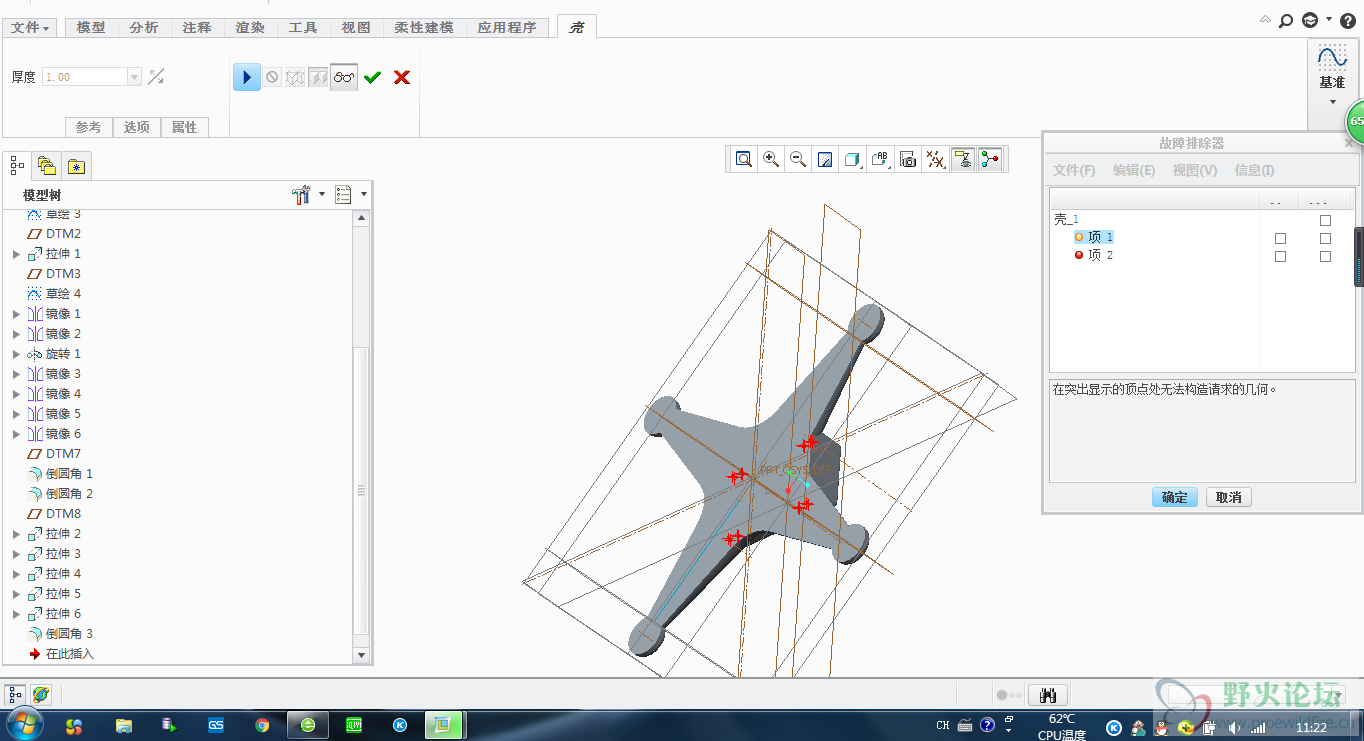Toggle the glasses verify-preview icon
The width and height of the screenshot is (1364, 741).
point(344,77)
